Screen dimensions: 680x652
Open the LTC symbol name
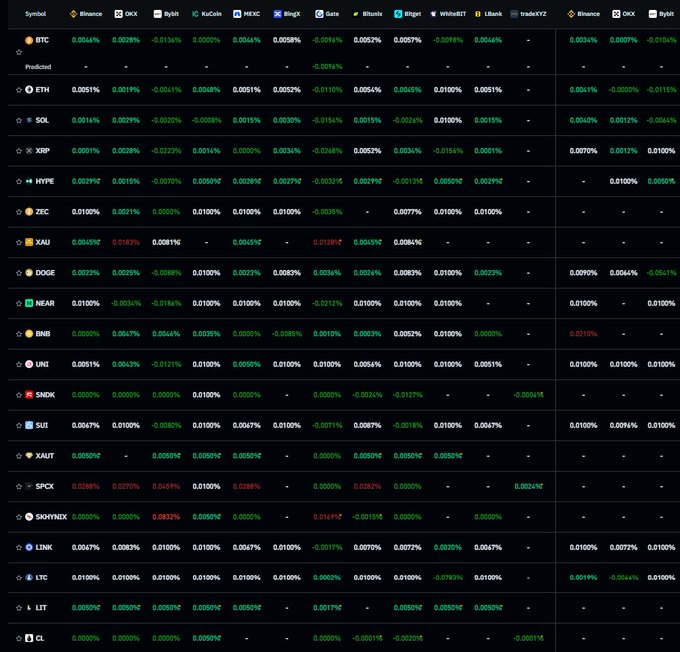(42, 577)
